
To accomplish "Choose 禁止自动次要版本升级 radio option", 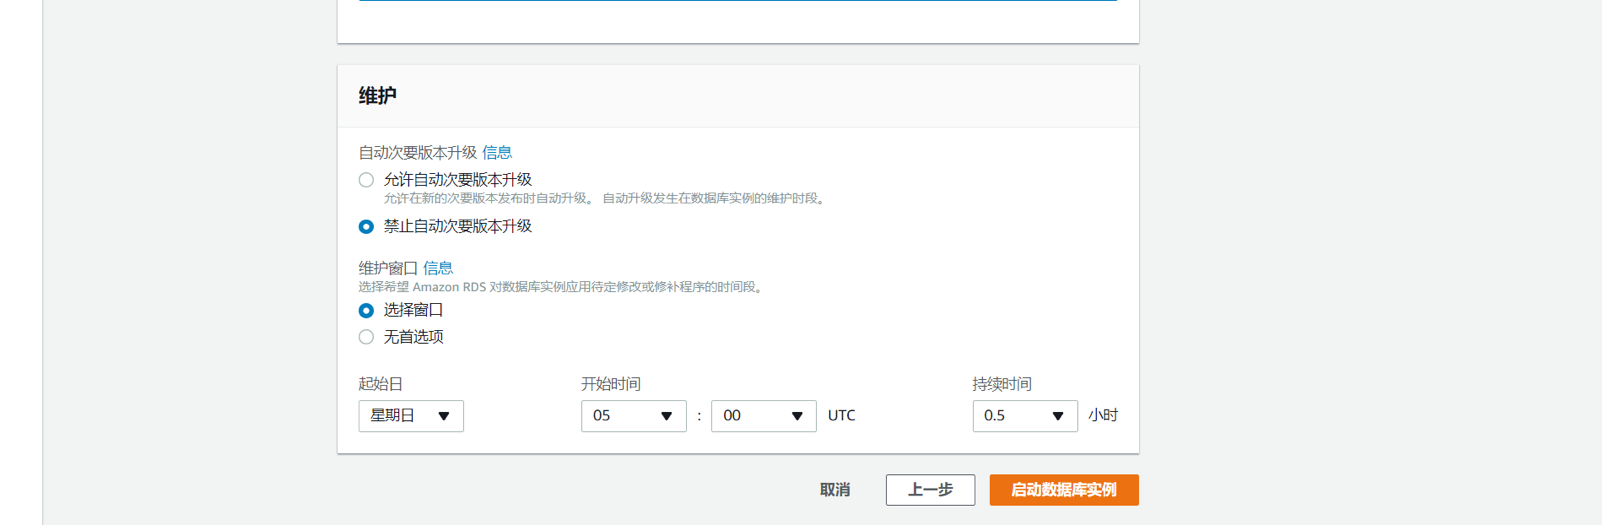I will click(366, 227).
